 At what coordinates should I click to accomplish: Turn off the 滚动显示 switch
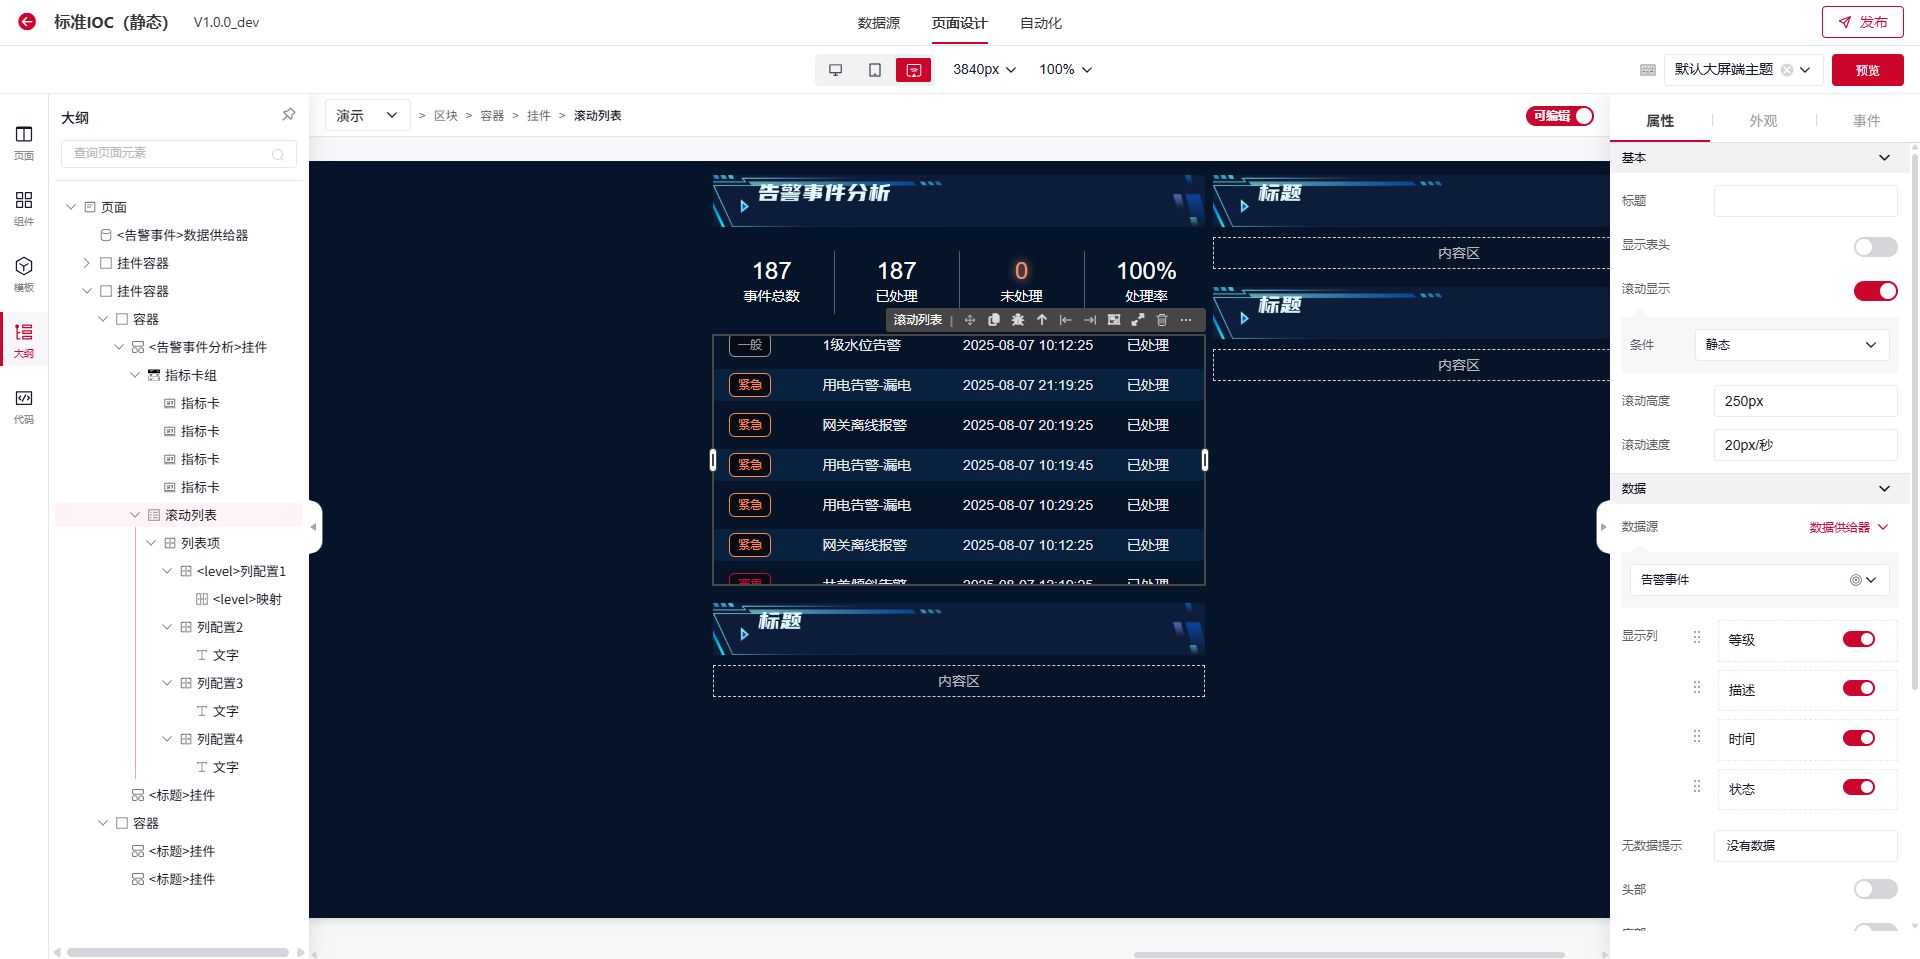pyautogui.click(x=1874, y=291)
